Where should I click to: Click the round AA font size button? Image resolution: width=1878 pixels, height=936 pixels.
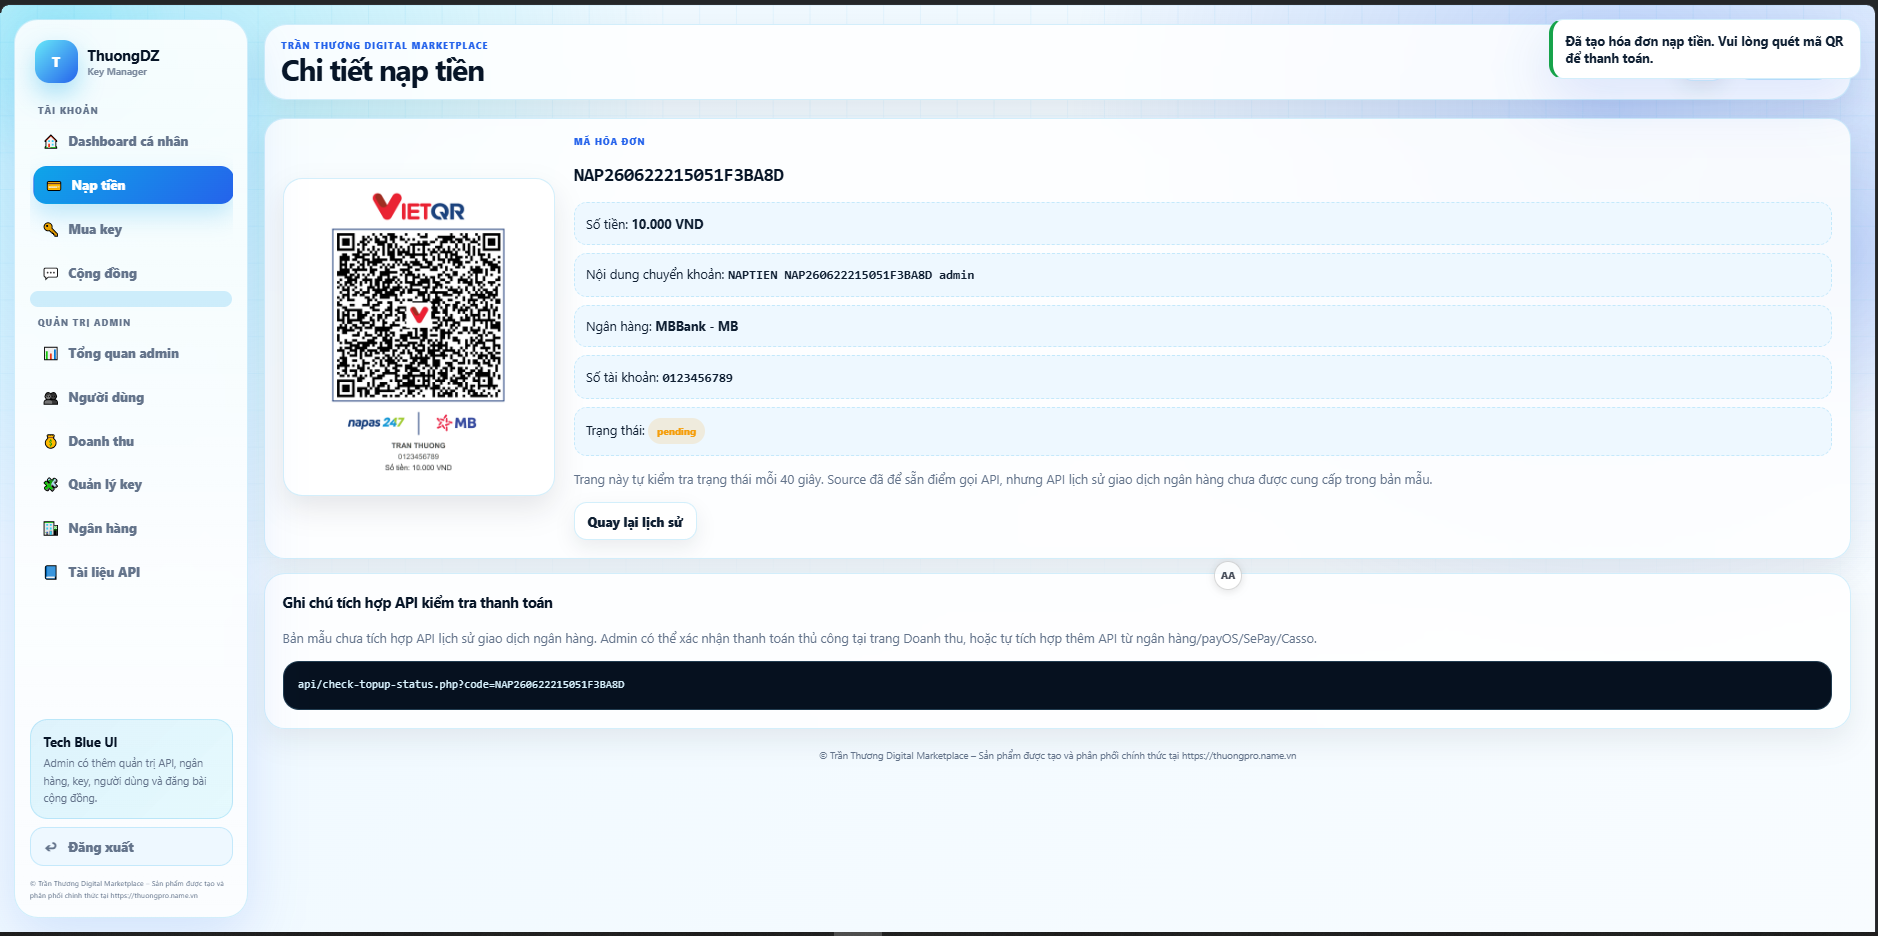[1228, 575]
